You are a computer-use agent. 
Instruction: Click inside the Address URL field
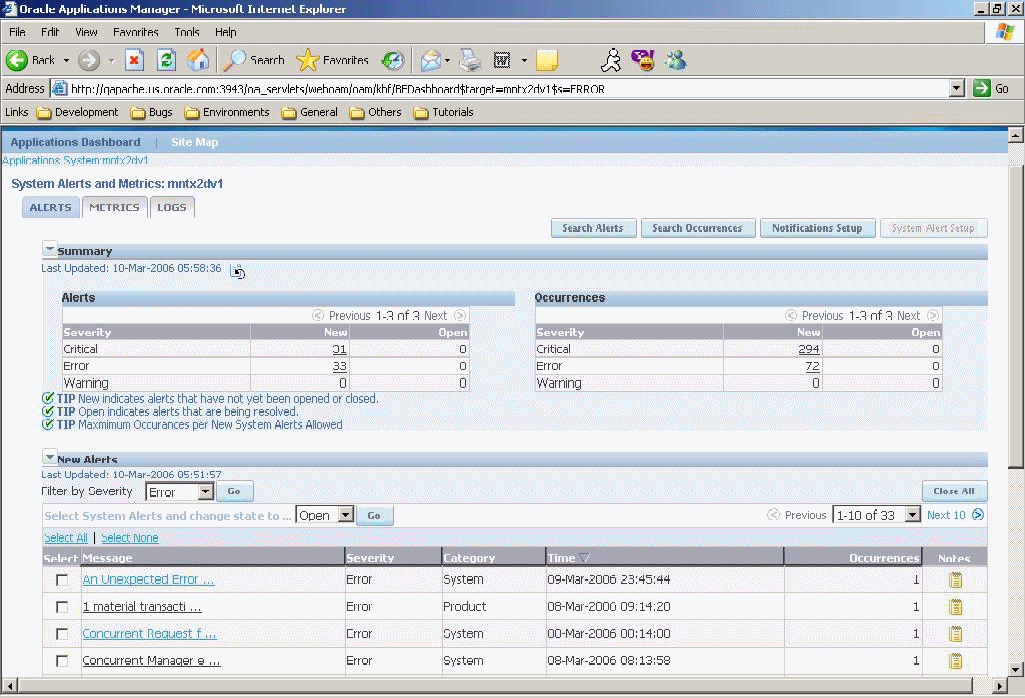[x=500, y=88]
